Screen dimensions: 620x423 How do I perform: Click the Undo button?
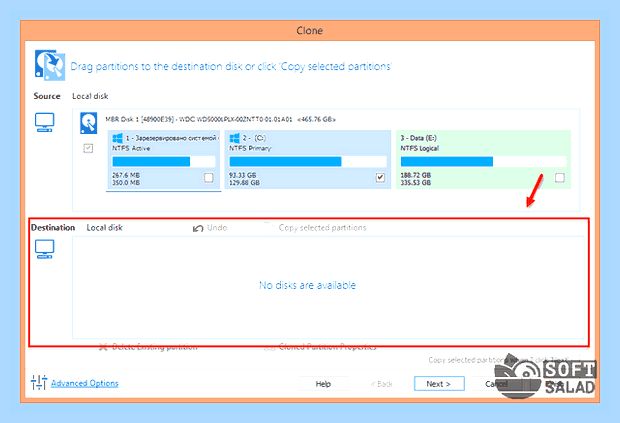[x=210, y=228]
